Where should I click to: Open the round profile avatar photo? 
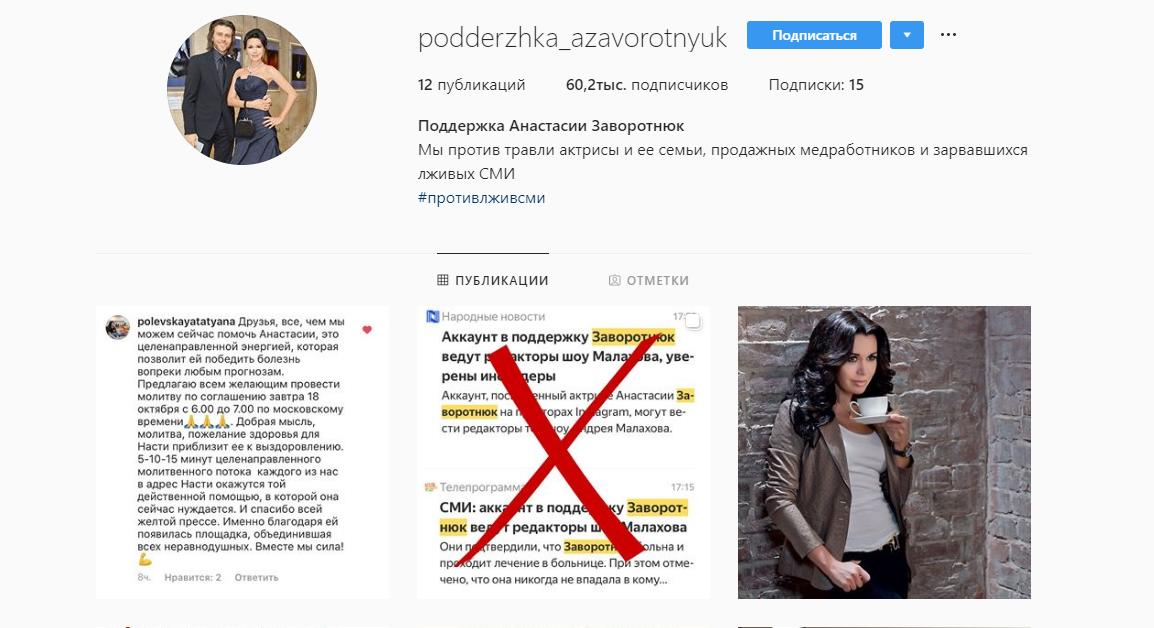[242, 90]
